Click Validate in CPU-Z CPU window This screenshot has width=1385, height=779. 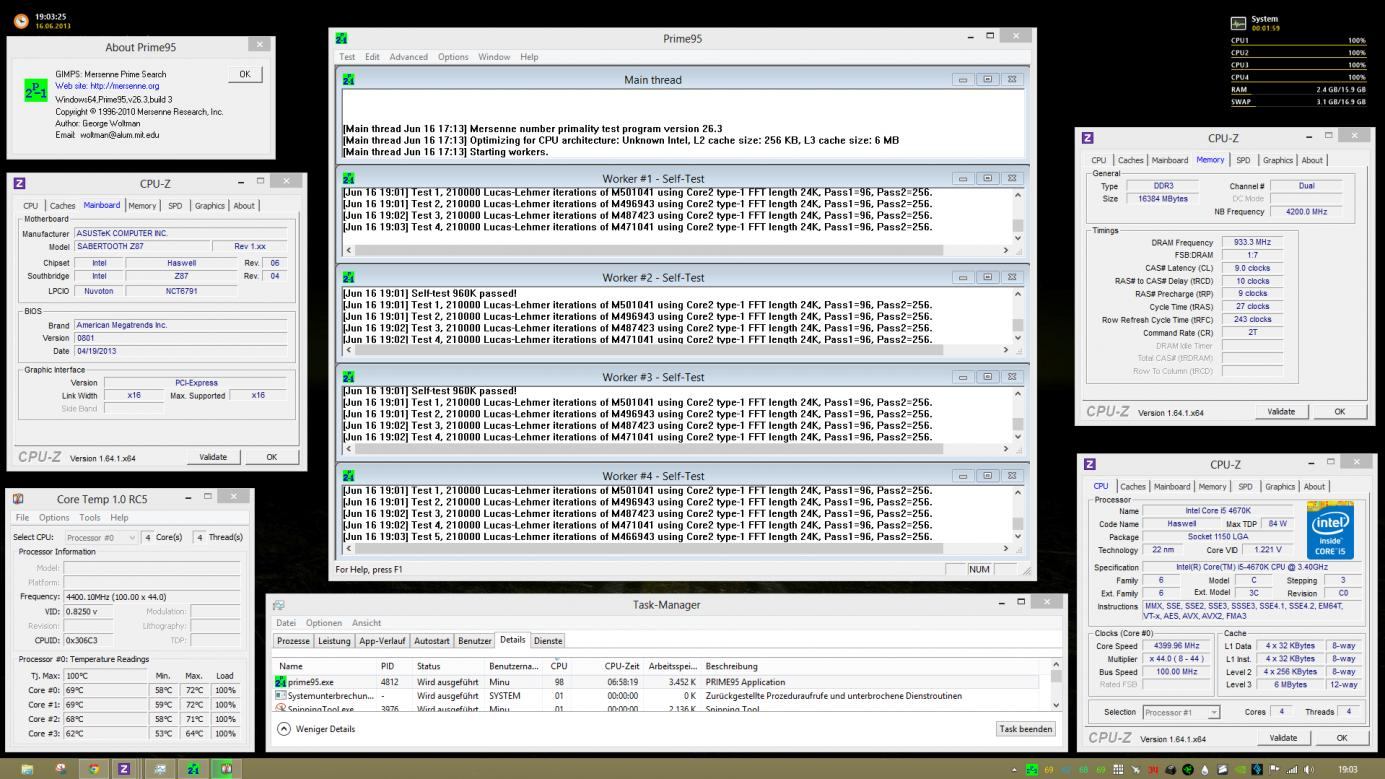1283,738
